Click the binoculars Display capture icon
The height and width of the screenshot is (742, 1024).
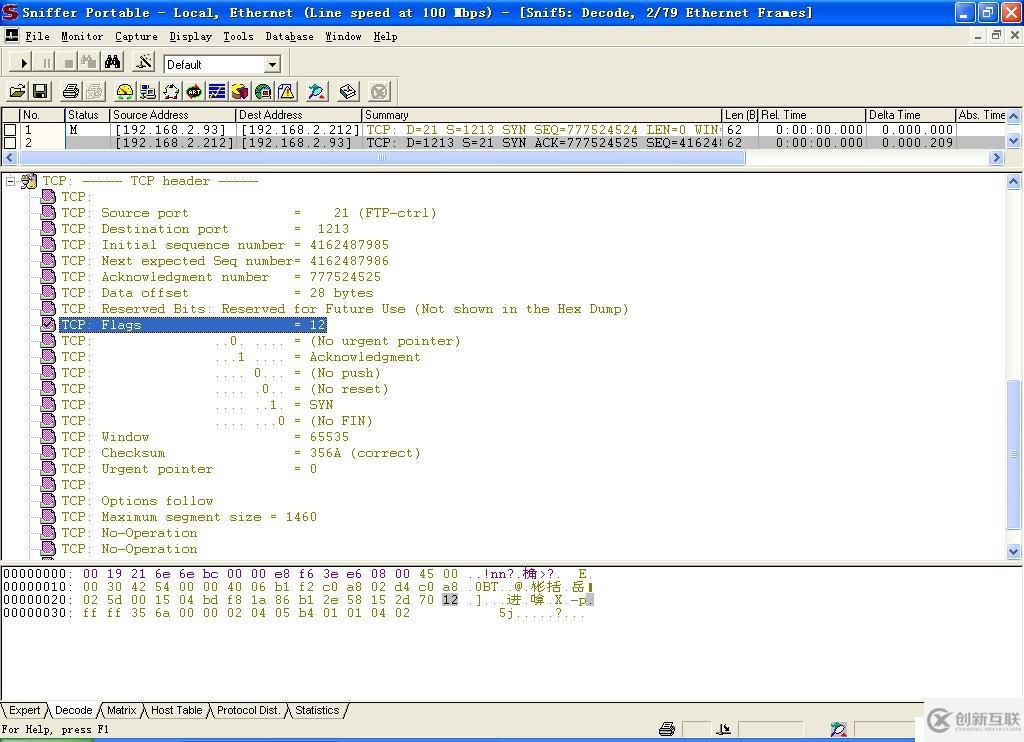[112, 63]
